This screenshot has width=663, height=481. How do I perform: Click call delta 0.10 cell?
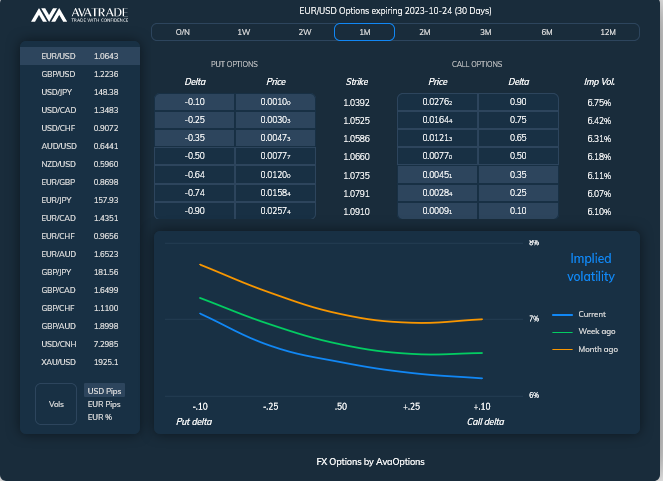coord(518,211)
